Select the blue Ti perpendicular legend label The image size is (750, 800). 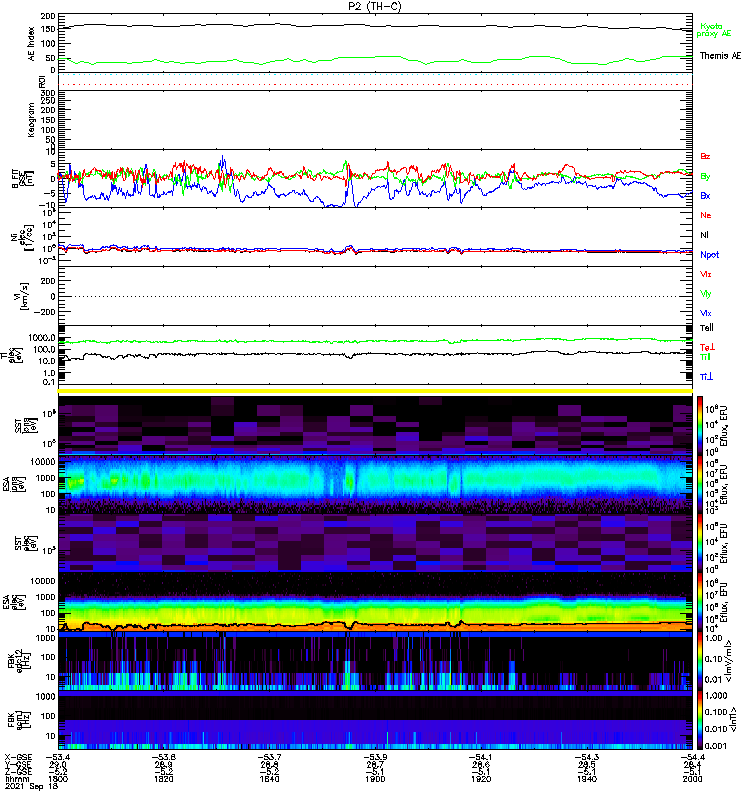pos(706,377)
